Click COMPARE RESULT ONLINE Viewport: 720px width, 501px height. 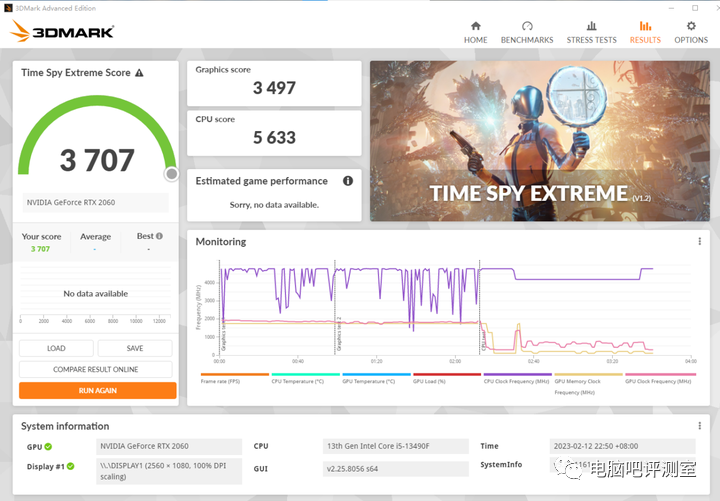coord(96,369)
